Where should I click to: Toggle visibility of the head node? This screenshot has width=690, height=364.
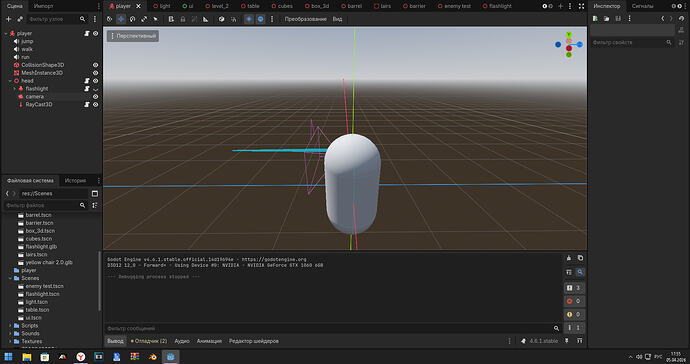click(x=95, y=81)
